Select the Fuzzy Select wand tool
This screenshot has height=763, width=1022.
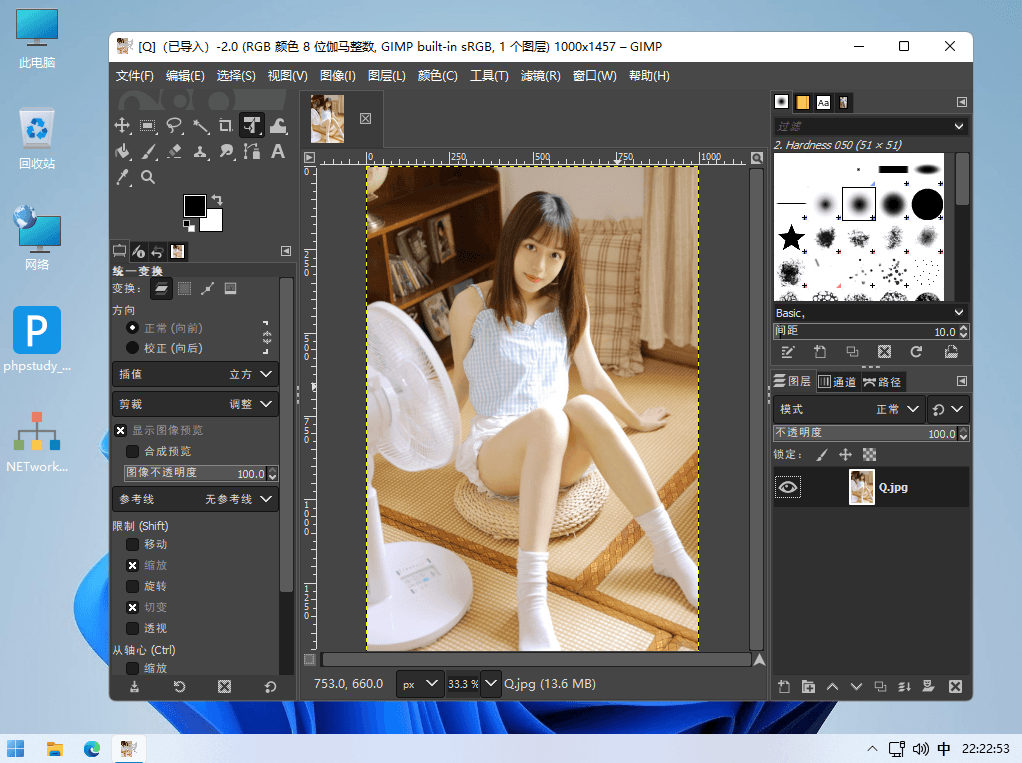[x=200, y=125]
